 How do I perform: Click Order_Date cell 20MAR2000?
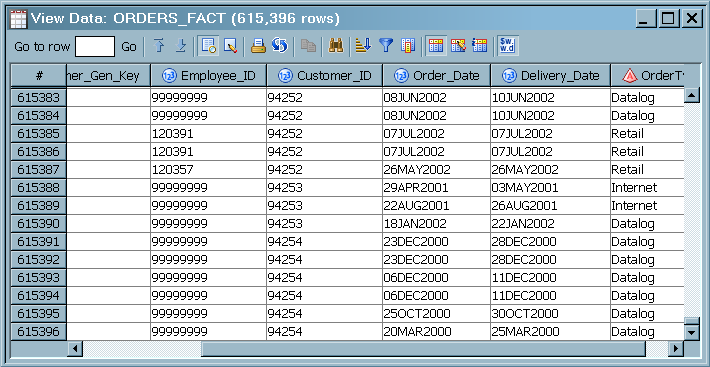point(437,332)
